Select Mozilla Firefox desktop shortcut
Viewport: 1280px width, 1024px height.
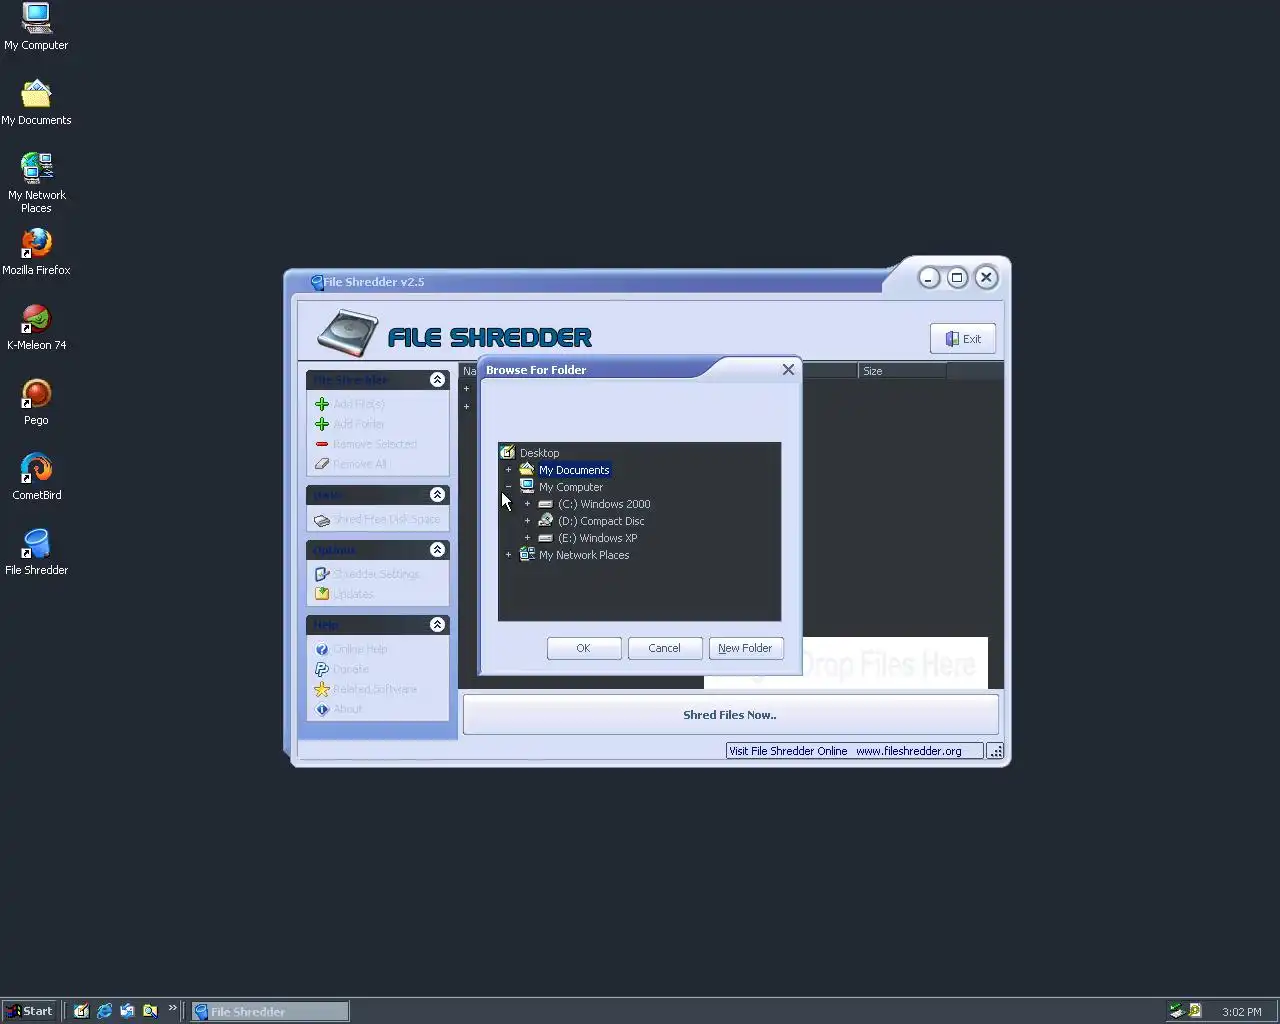pyautogui.click(x=36, y=252)
